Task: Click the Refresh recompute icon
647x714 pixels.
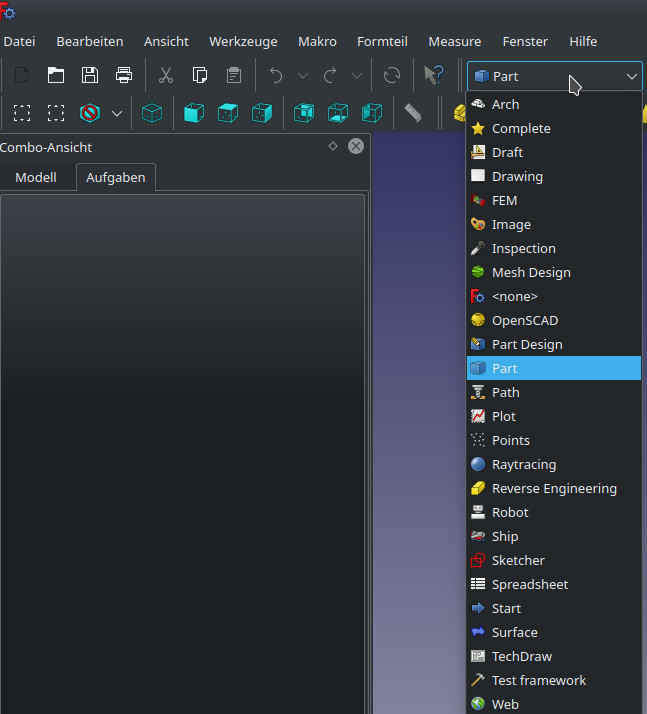Action: pyautogui.click(x=392, y=75)
